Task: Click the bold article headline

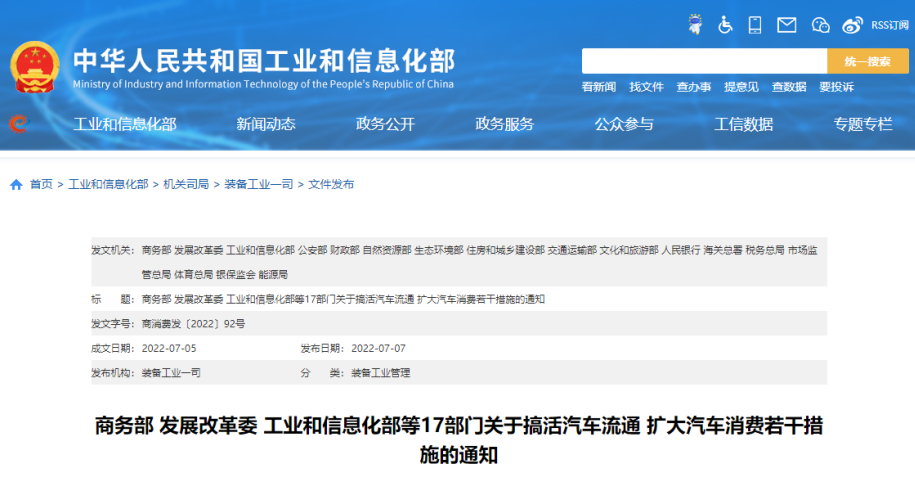Action: 459,440
